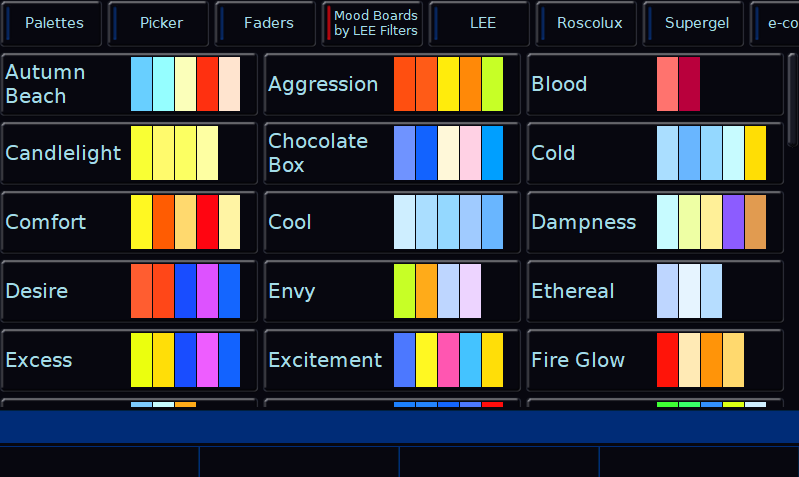Viewport: 799px width, 477px height.
Task: Pick the yellow-green swatch in Aggression
Action: [x=492, y=84]
